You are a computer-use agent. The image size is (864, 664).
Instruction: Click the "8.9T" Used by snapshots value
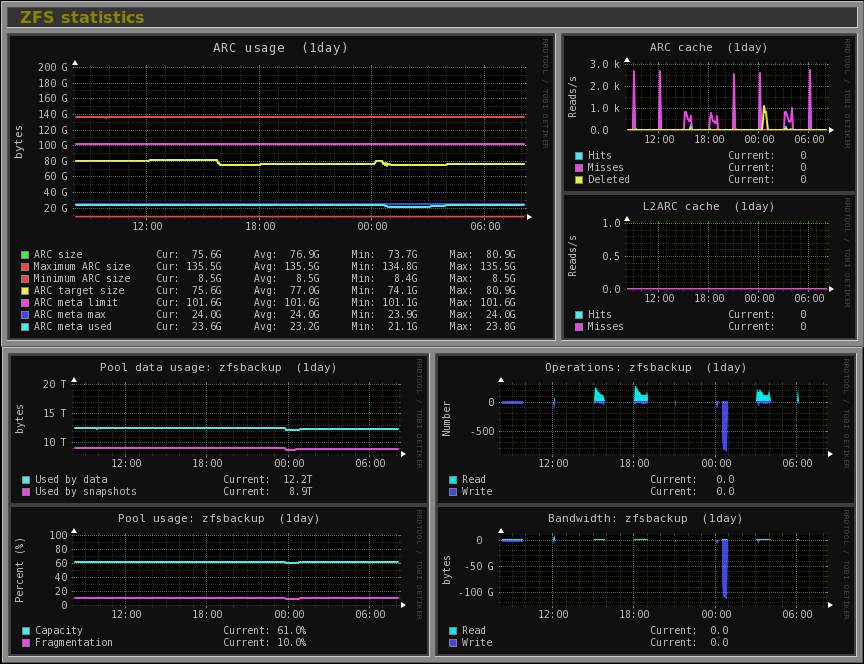tap(301, 492)
